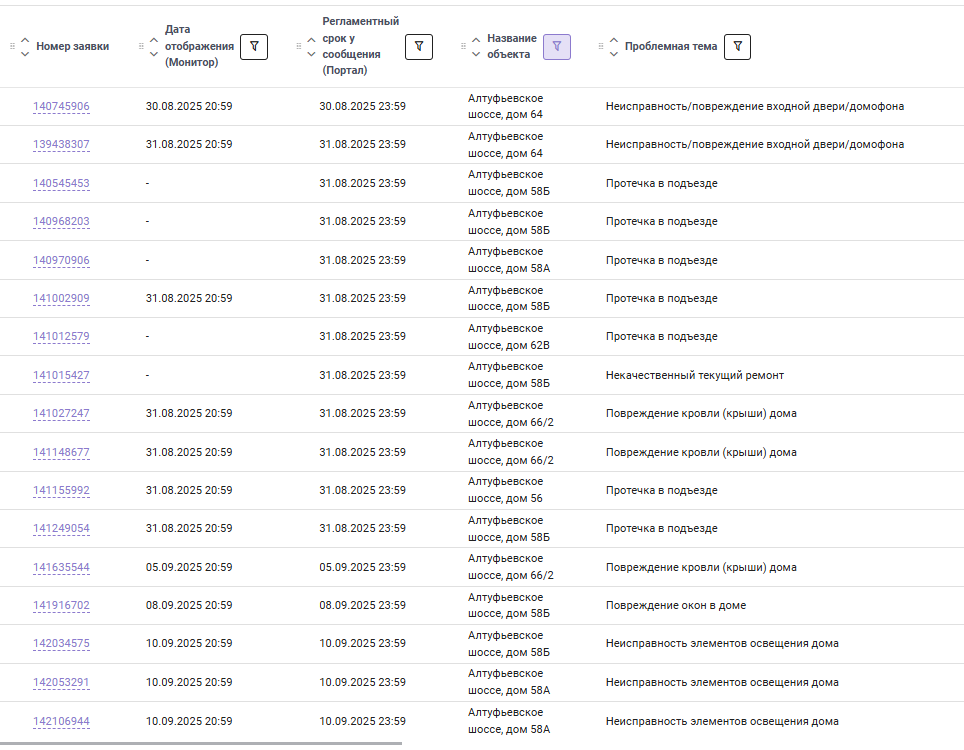Open active filter on Название объекта column
964x750 pixels.
[556, 47]
